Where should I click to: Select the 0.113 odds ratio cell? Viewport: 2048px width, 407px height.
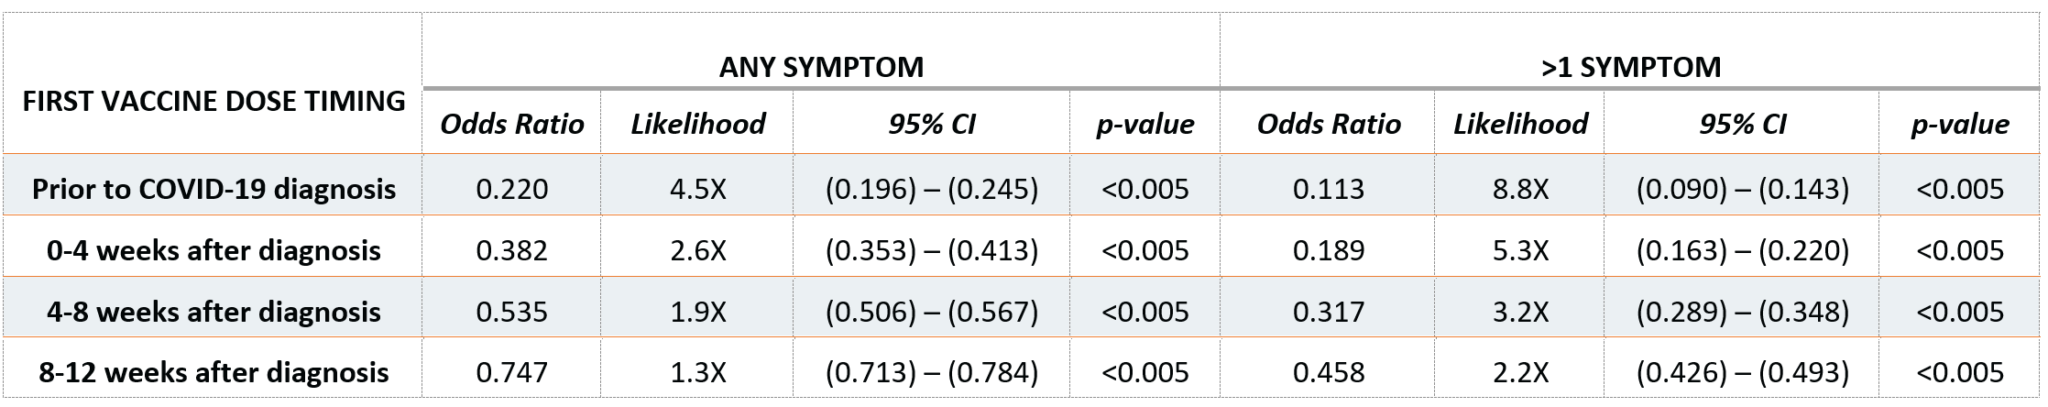click(1328, 189)
